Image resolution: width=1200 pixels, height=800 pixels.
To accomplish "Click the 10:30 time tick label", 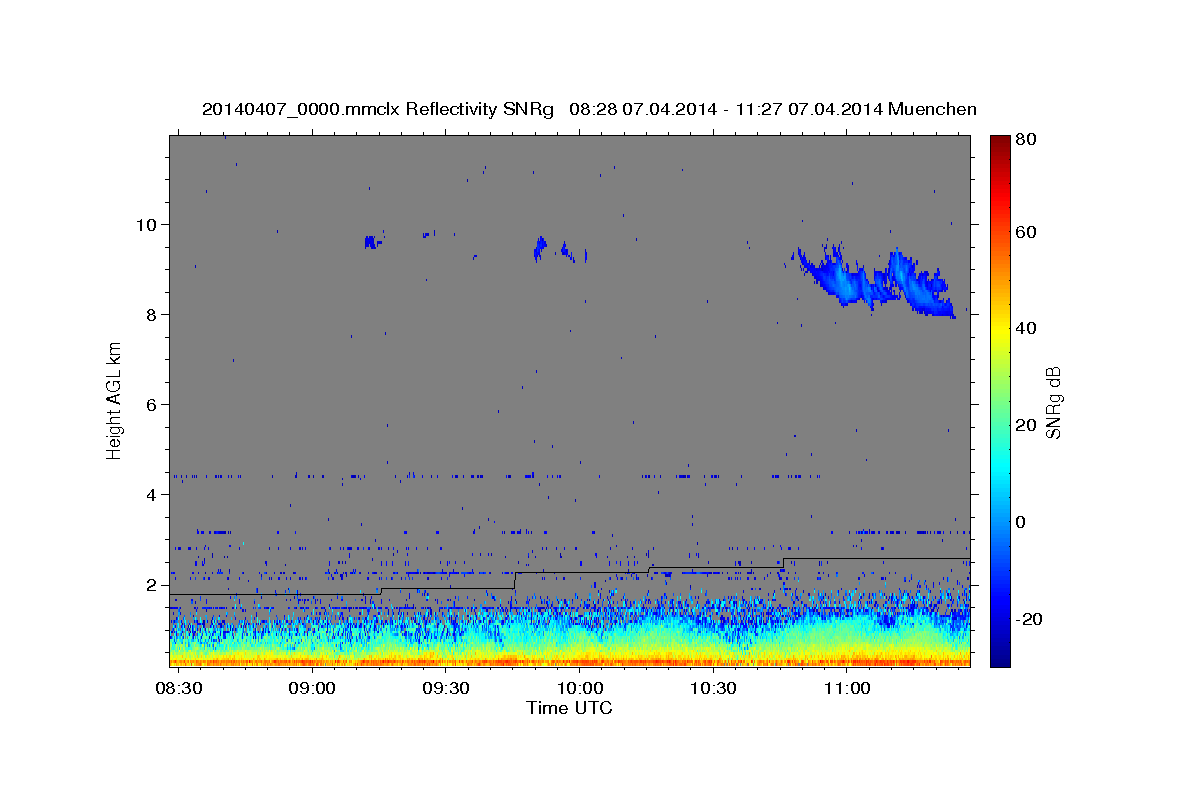I will click(x=713, y=688).
